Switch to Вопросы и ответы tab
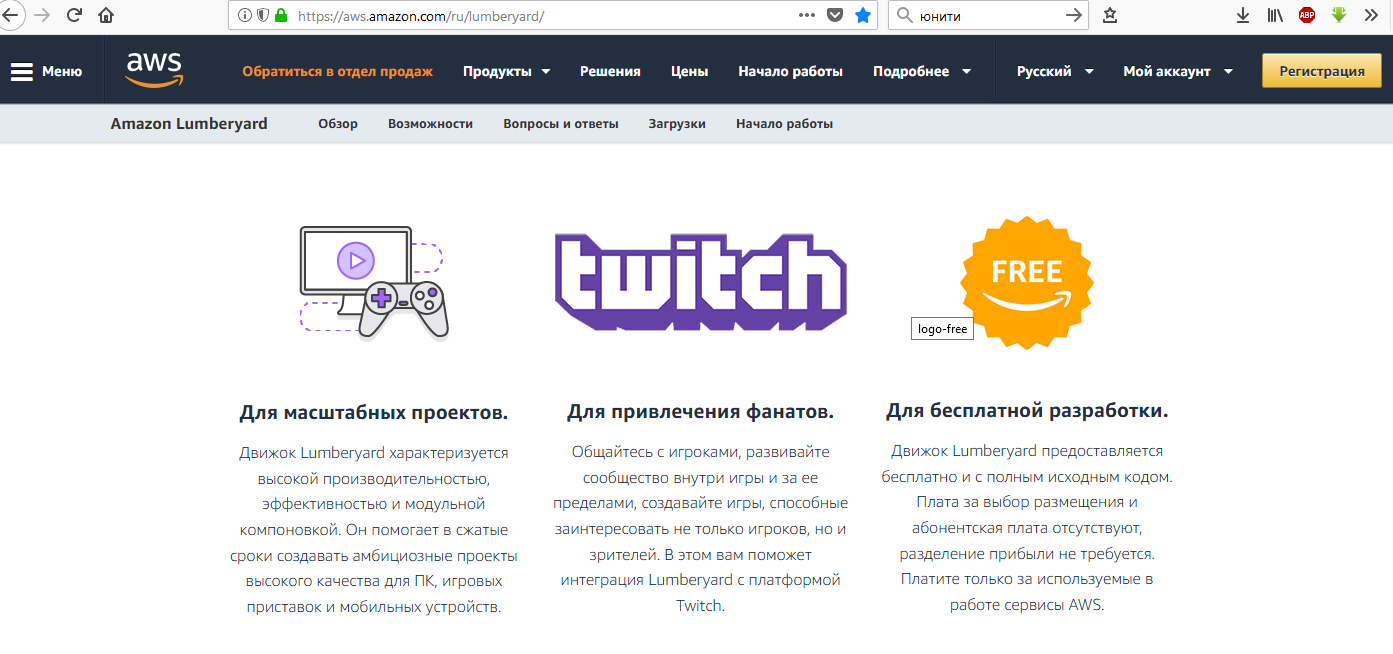1393x654 pixels. coord(561,124)
